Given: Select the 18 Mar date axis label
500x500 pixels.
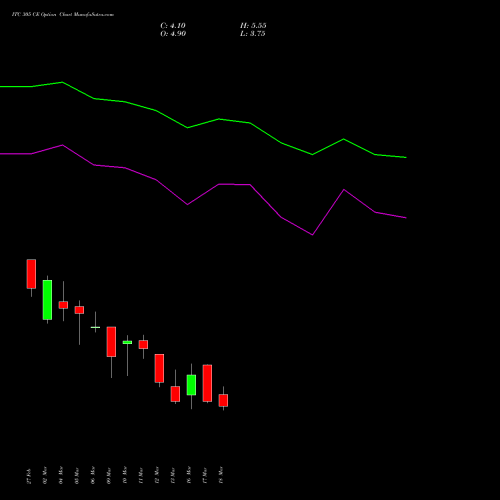Looking at the screenshot, I should pyautogui.click(x=221, y=475).
